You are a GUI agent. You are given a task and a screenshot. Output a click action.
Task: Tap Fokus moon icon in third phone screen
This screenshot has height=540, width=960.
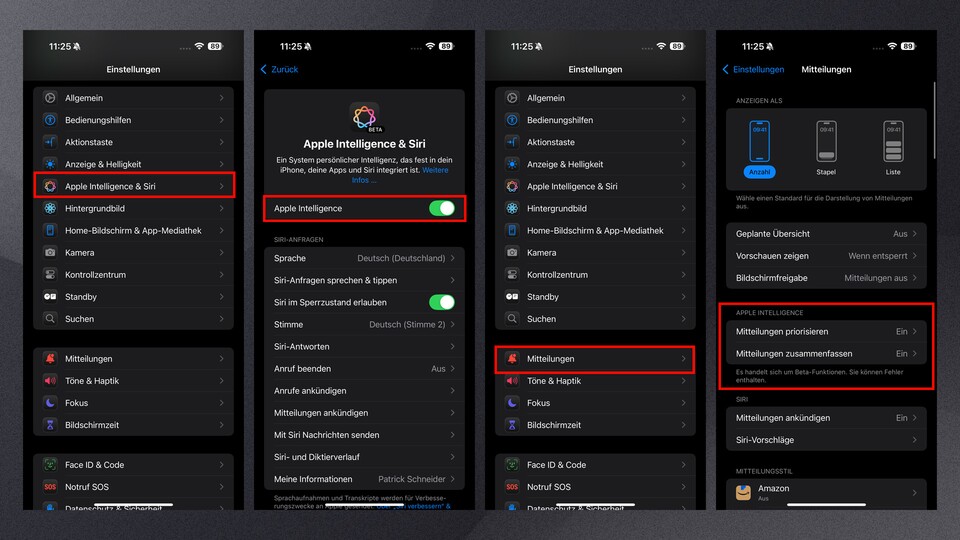coord(512,403)
